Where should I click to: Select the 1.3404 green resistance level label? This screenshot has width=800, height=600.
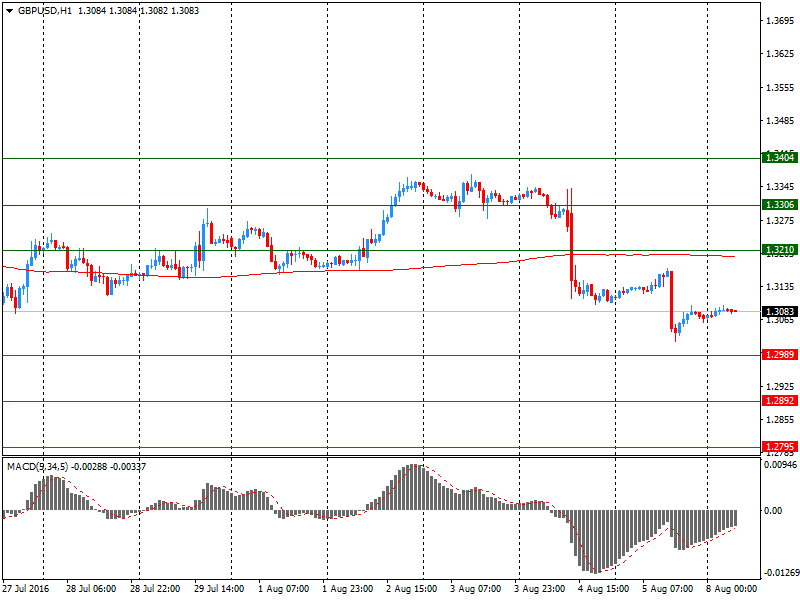click(x=780, y=158)
